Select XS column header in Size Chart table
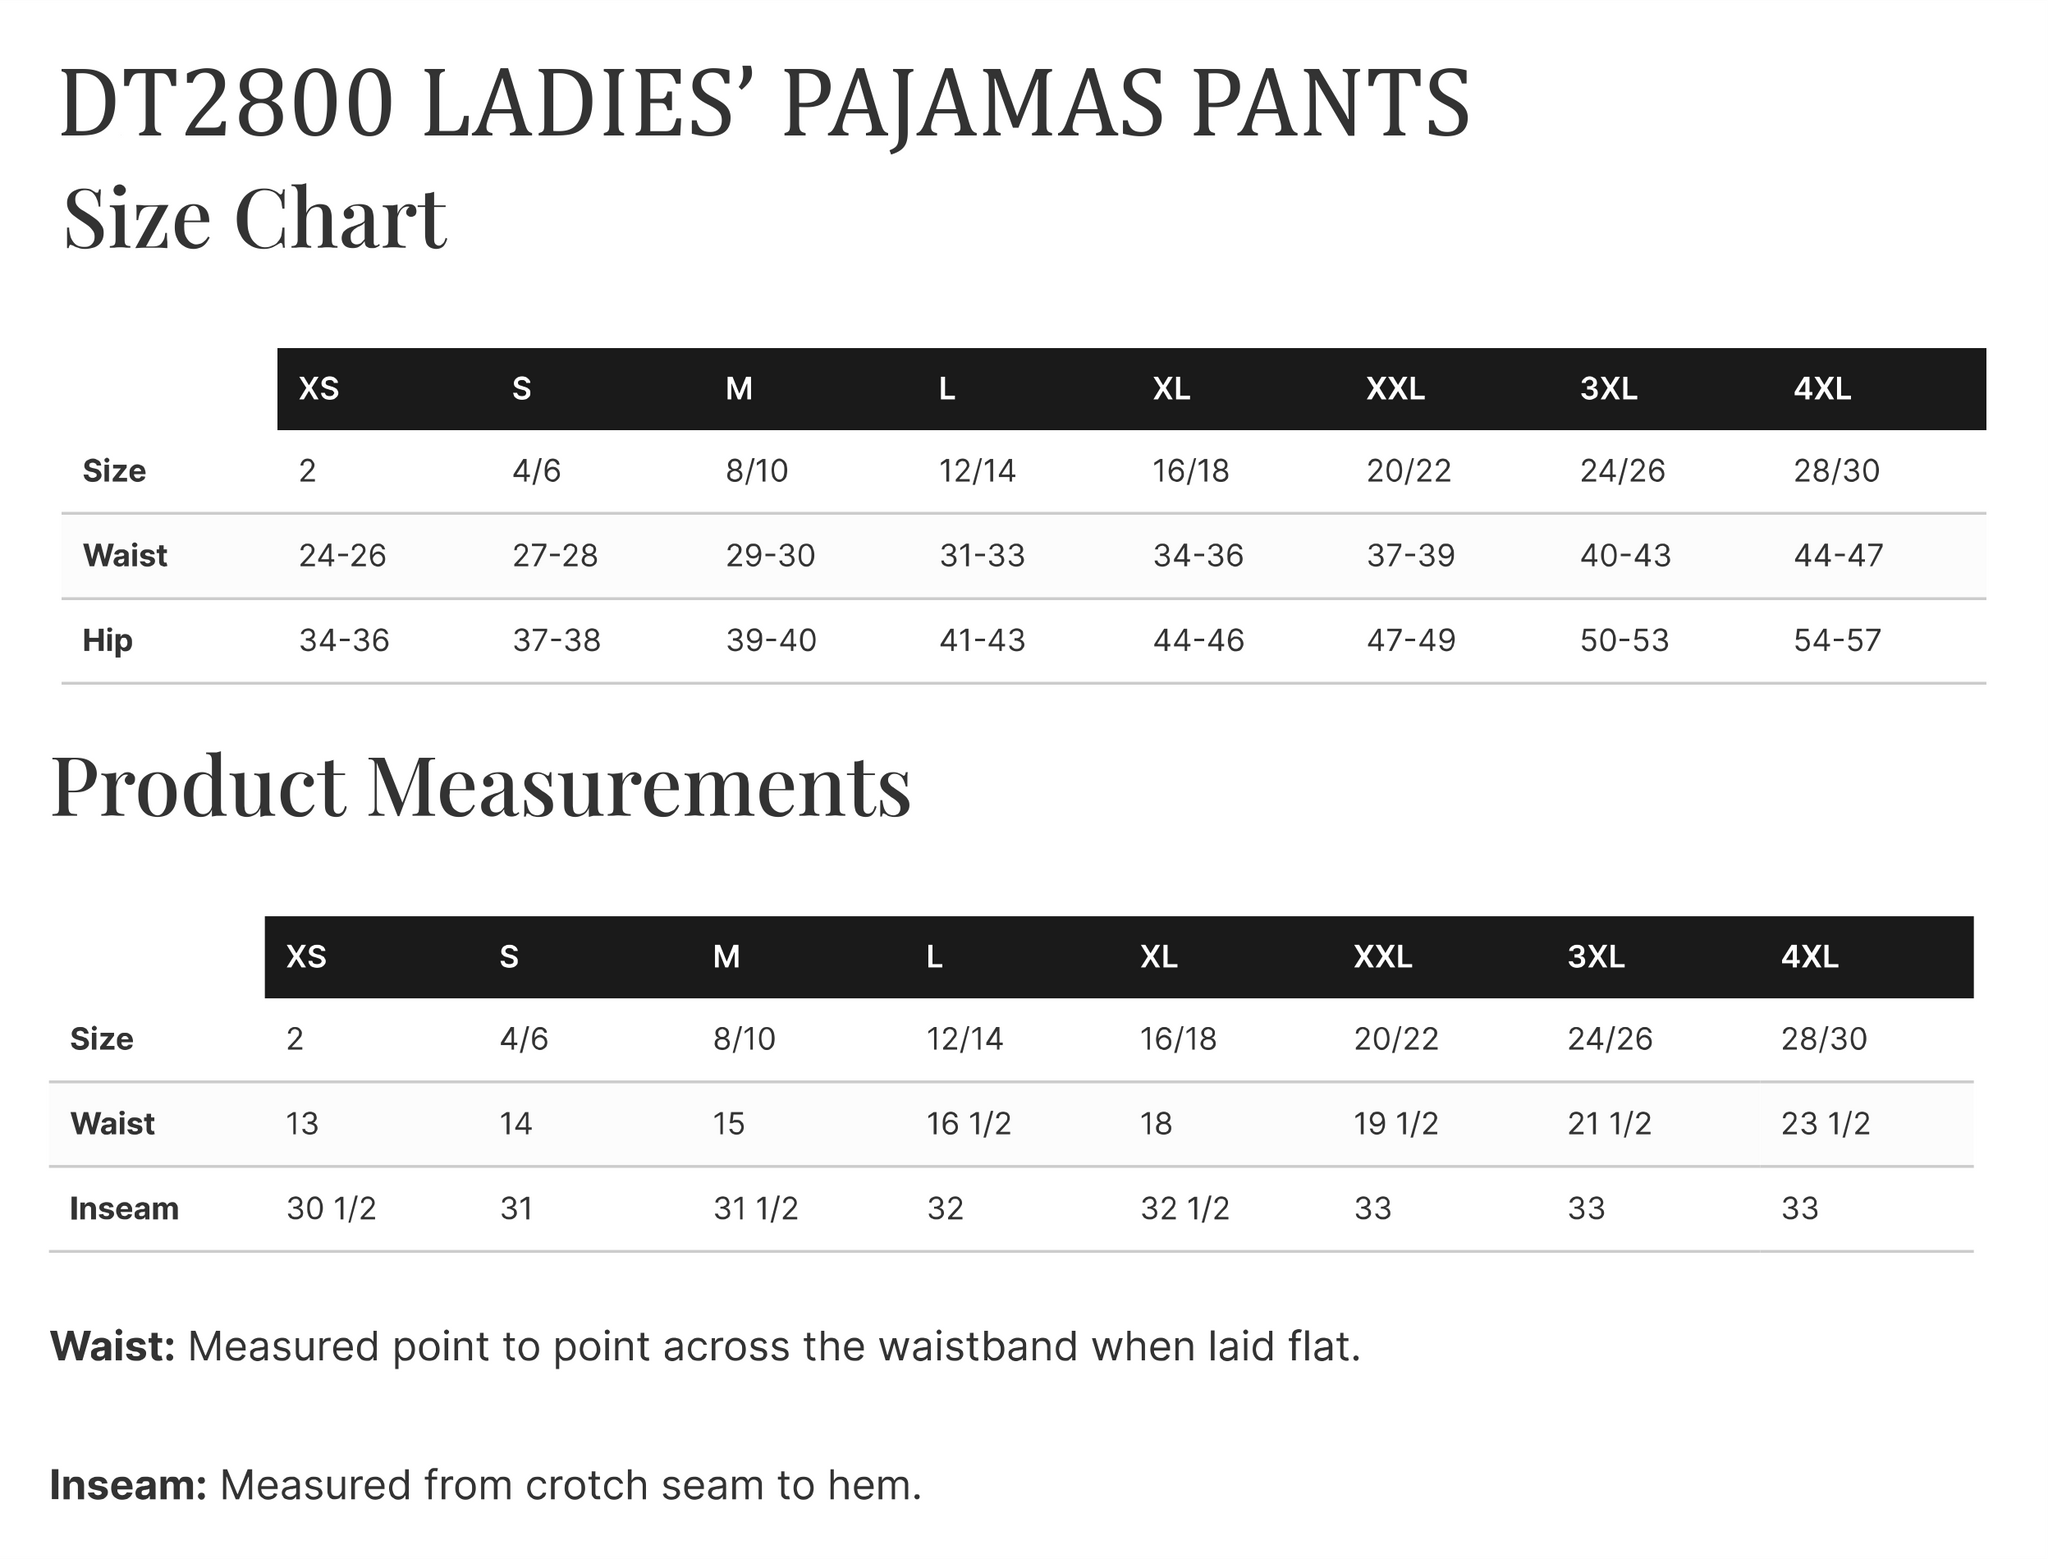Viewport: 2048px width, 1559px height. [319, 389]
